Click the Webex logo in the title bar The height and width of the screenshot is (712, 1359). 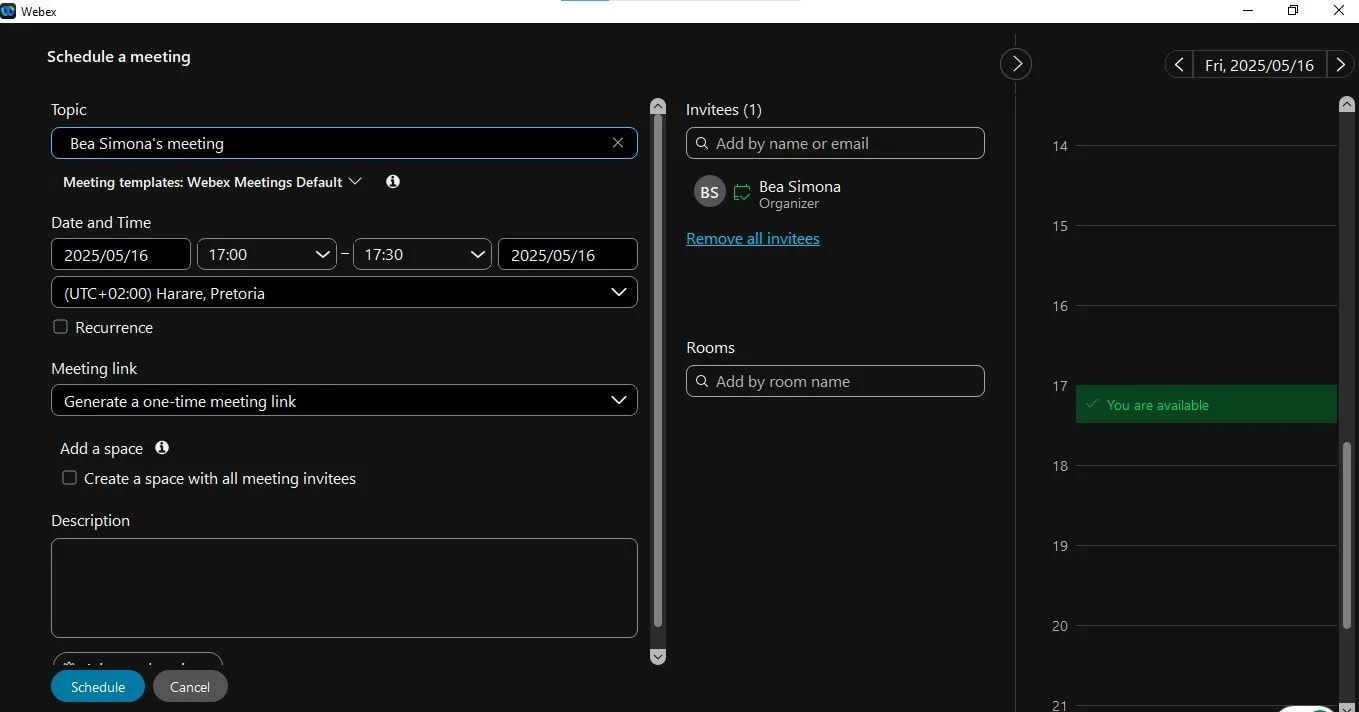point(10,11)
